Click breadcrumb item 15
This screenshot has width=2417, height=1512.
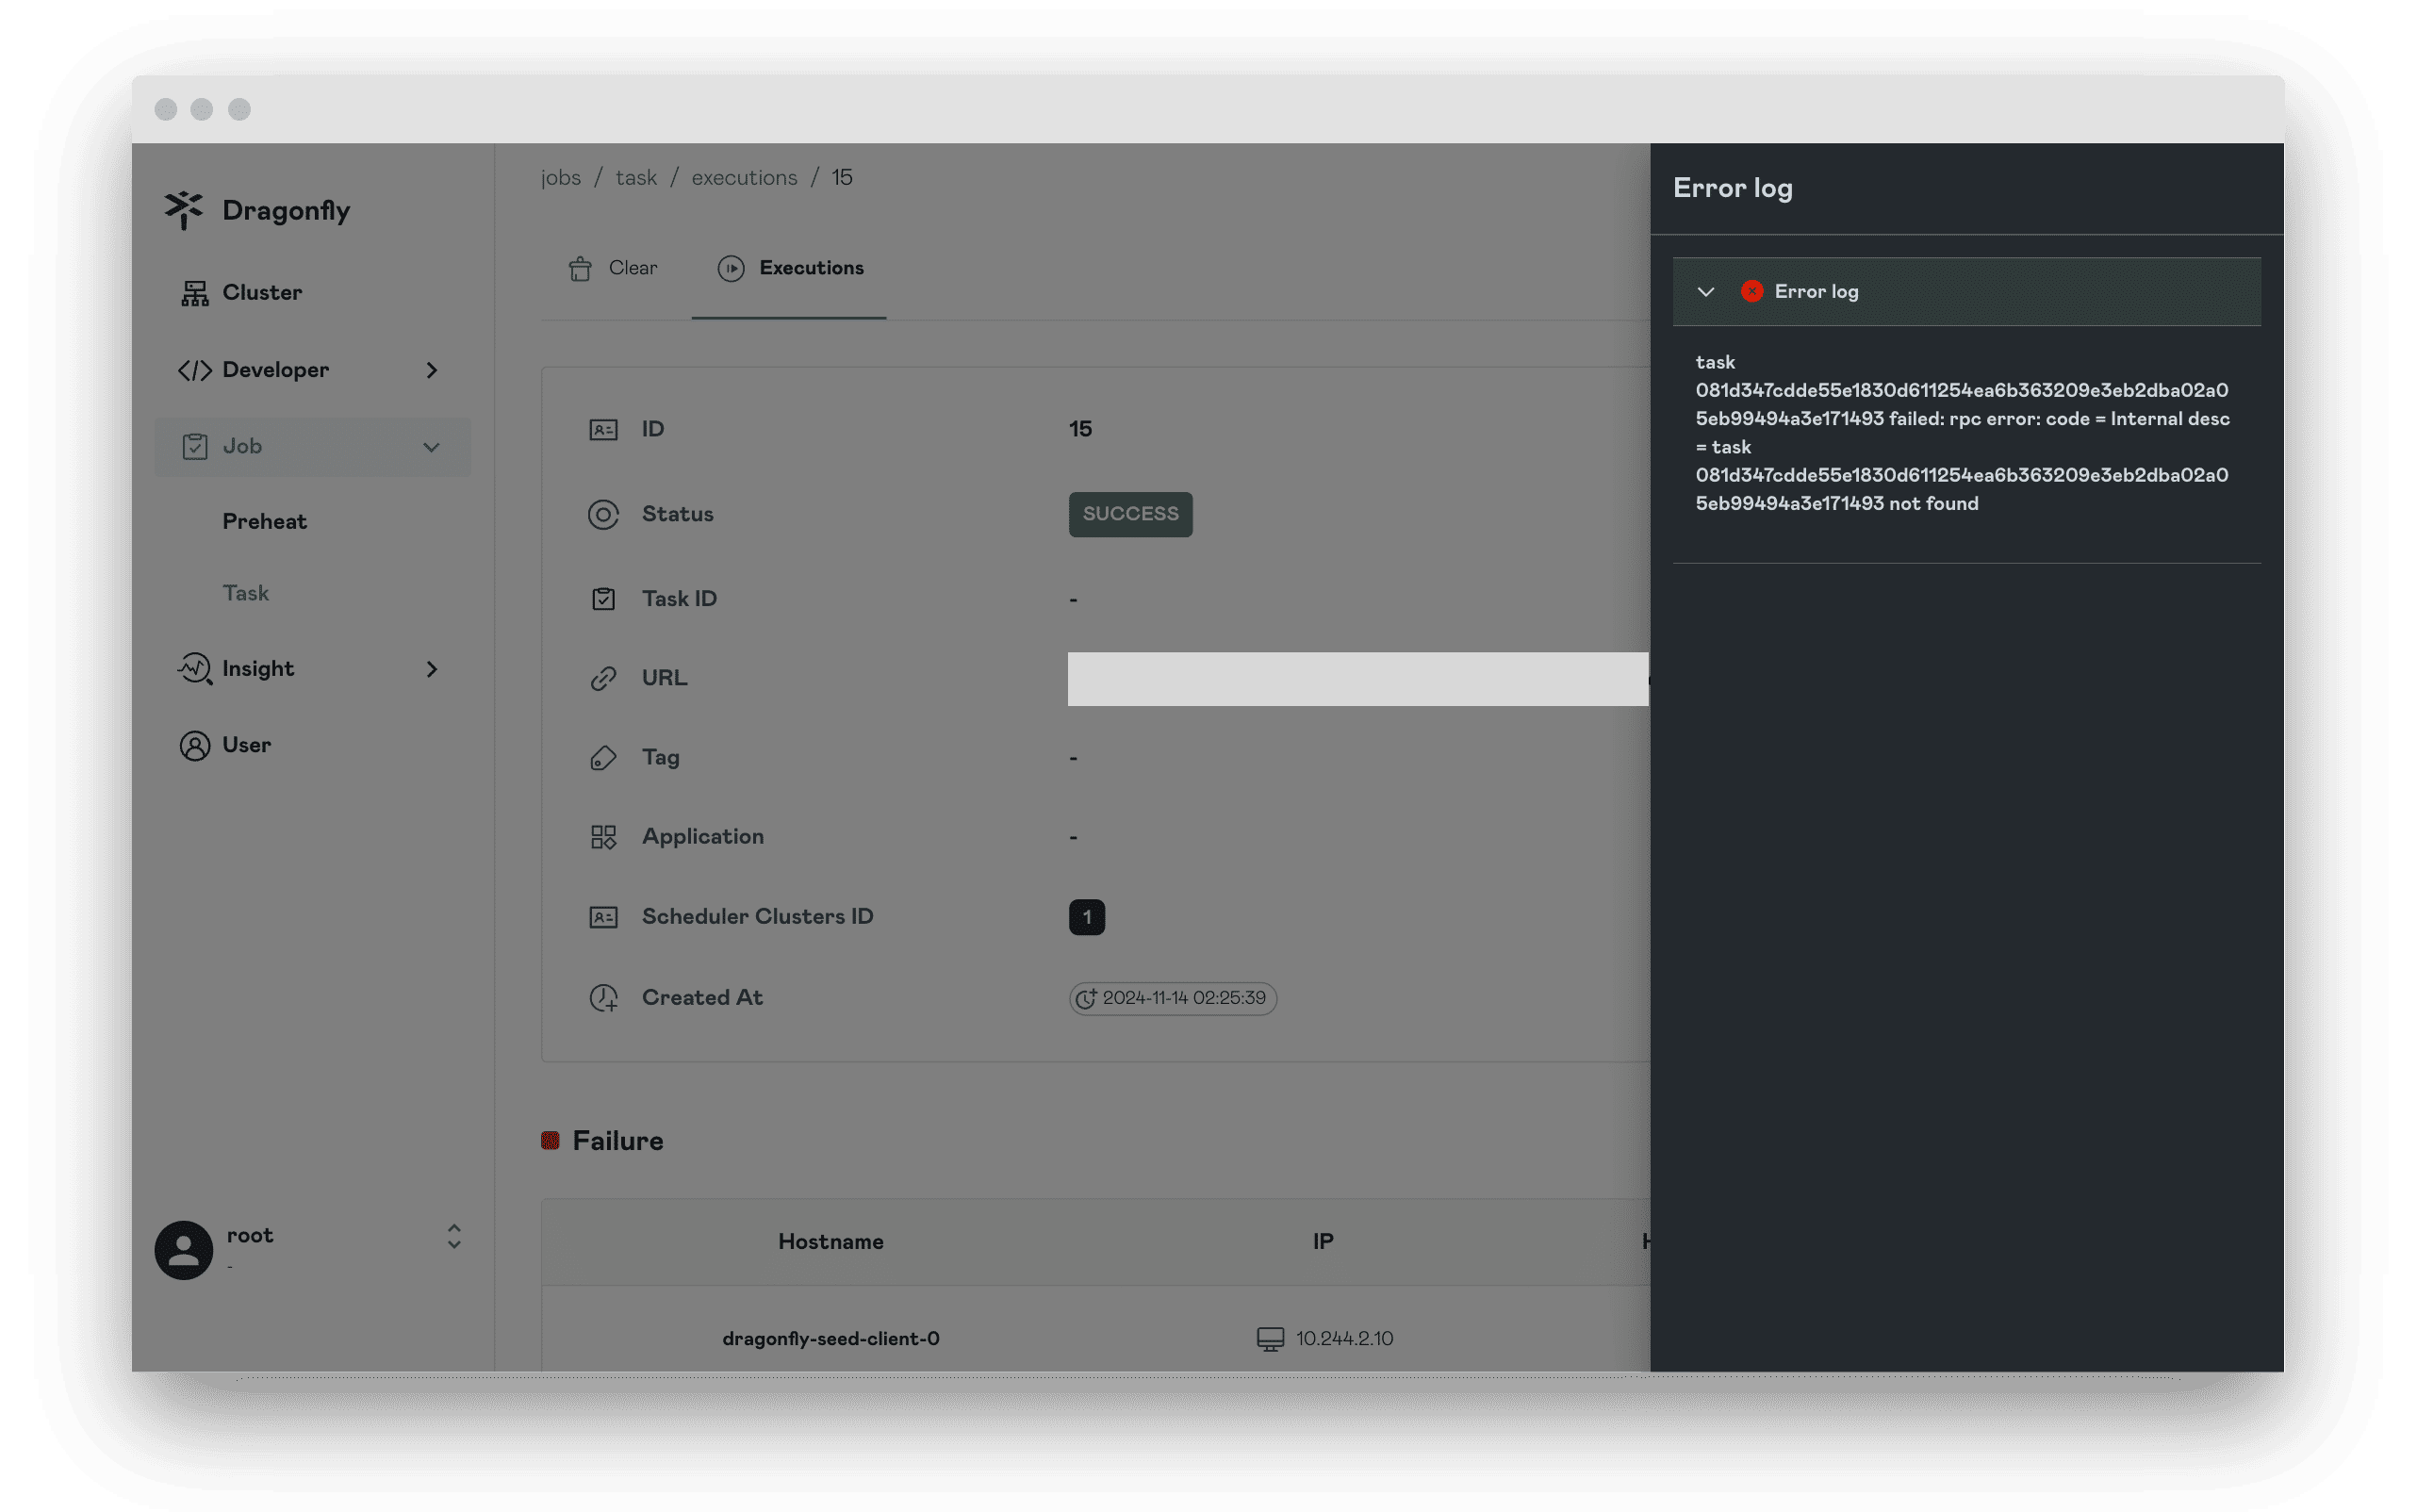click(x=842, y=178)
